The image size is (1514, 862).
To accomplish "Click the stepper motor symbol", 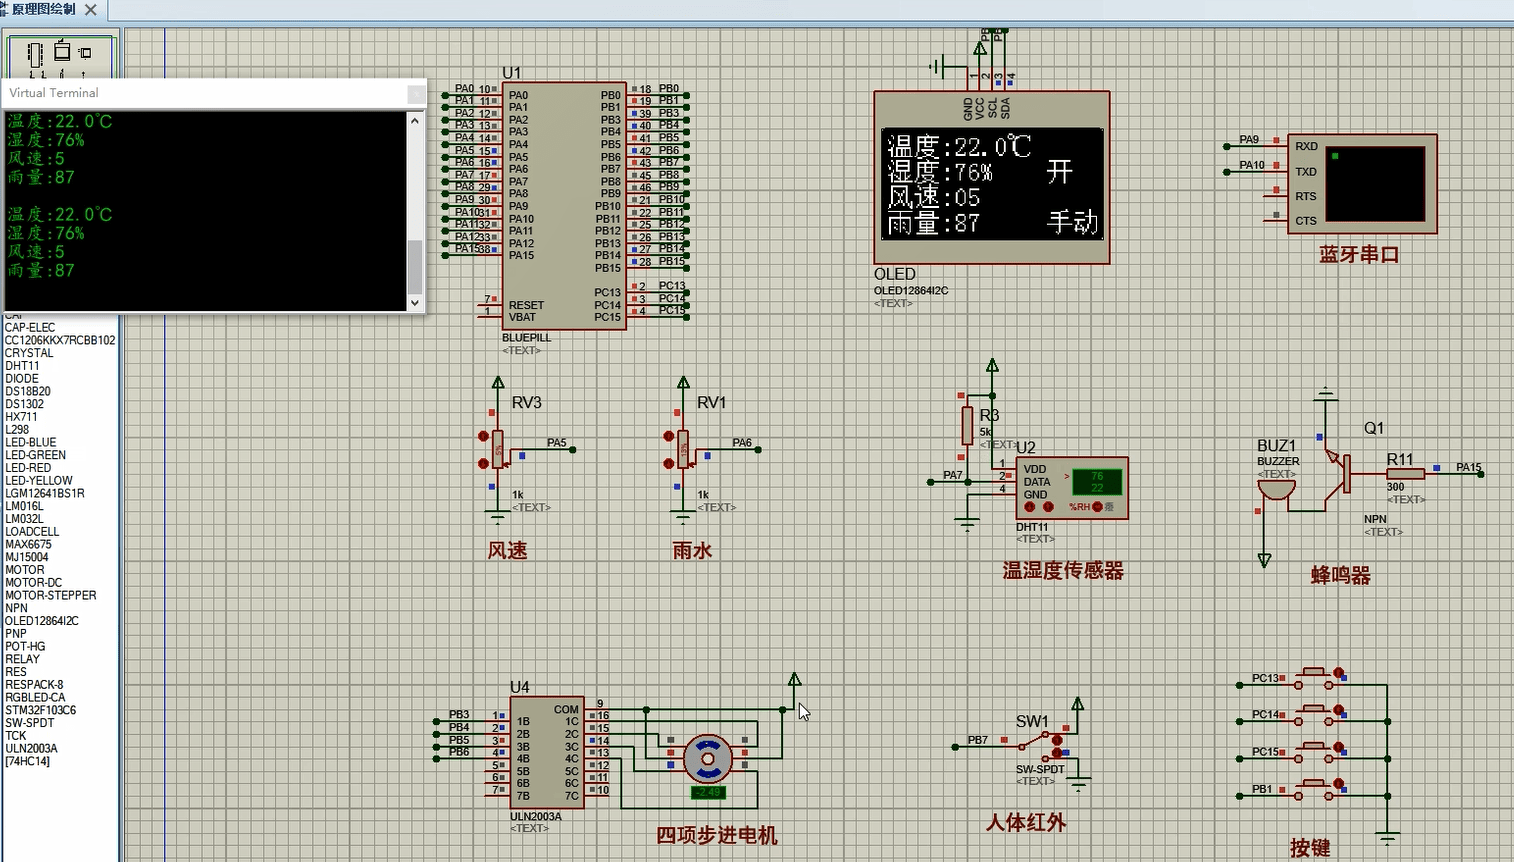I will click(x=708, y=760).
